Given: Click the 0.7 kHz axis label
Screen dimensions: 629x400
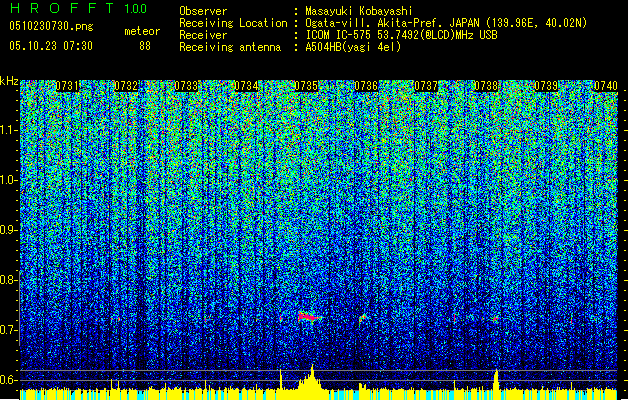Looking at the screenshot, I should pos(9,330).
